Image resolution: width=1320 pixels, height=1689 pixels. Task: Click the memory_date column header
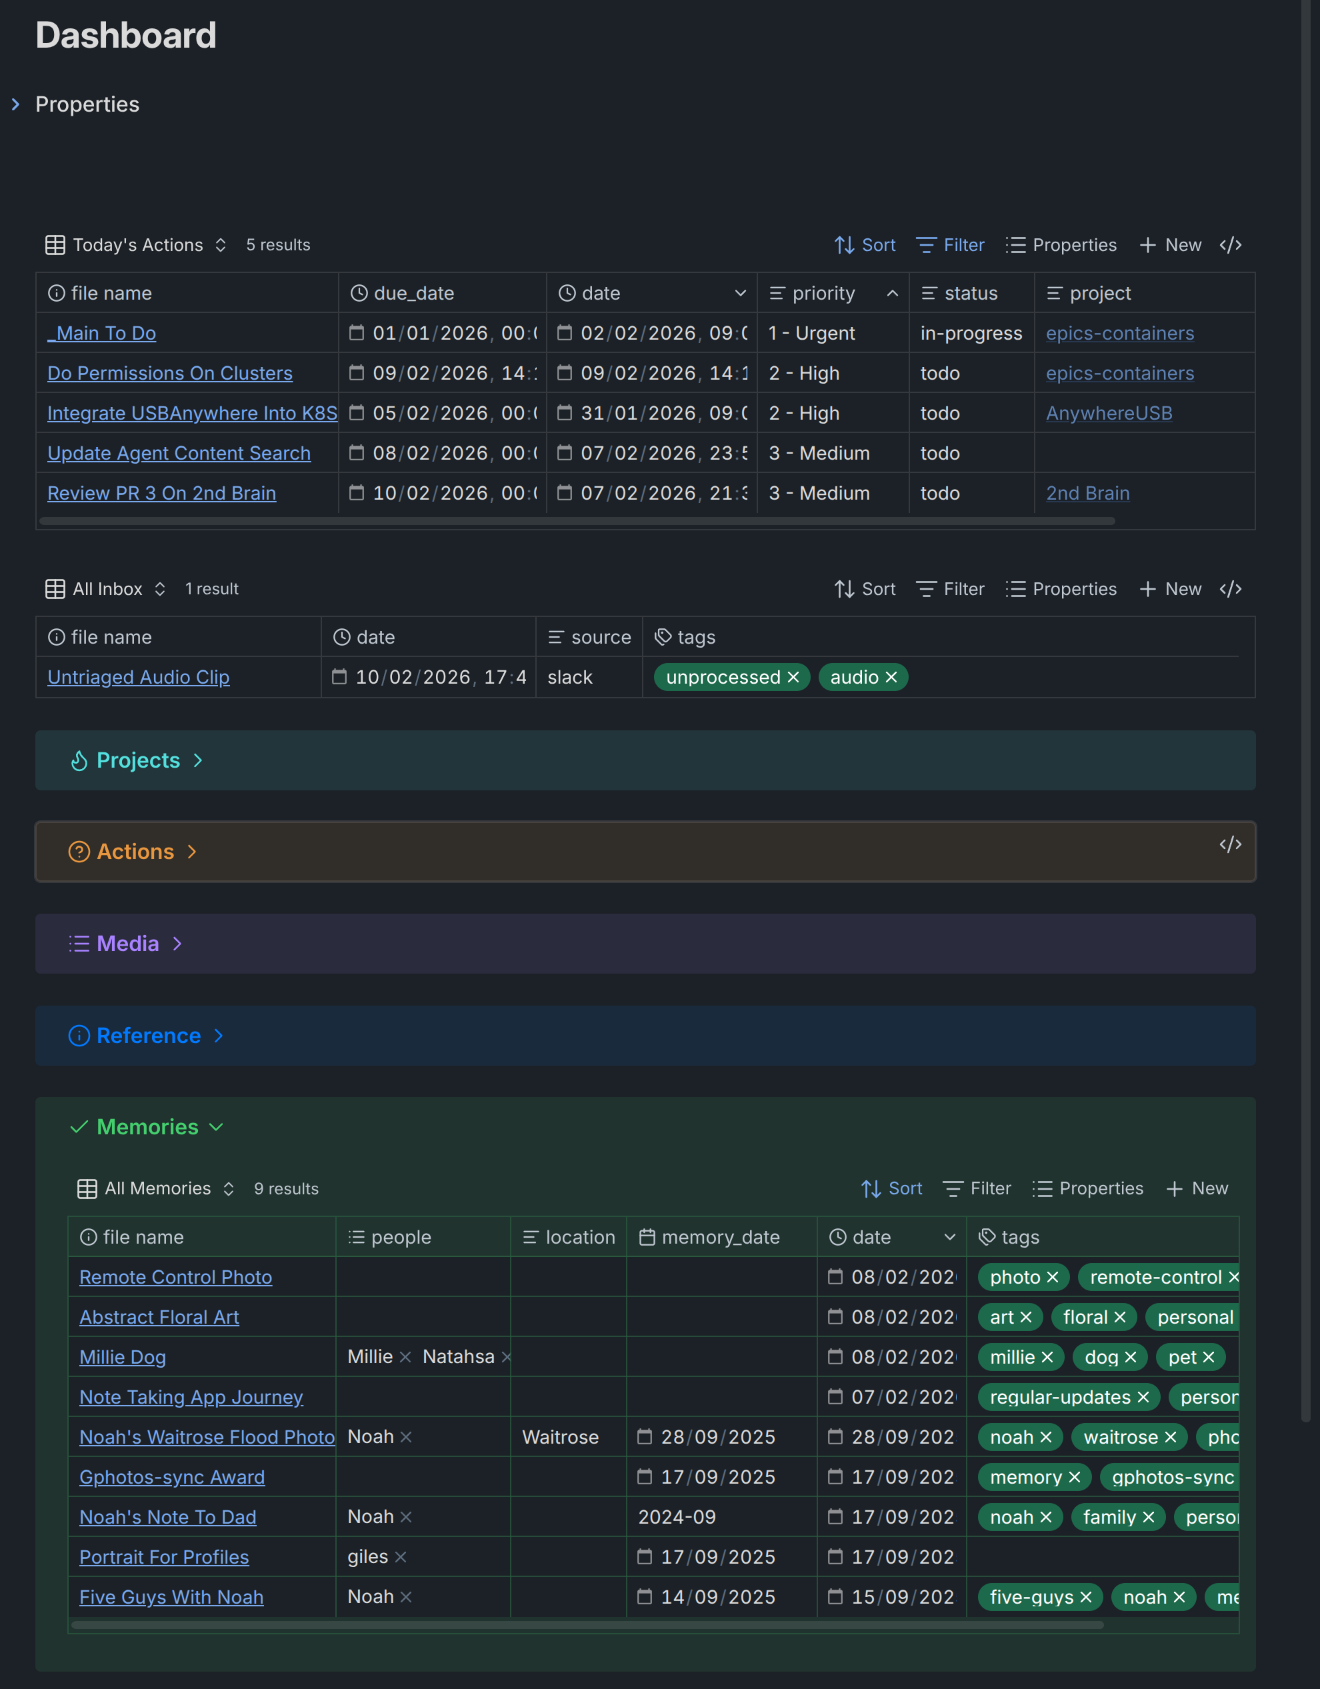(721, 1237)
